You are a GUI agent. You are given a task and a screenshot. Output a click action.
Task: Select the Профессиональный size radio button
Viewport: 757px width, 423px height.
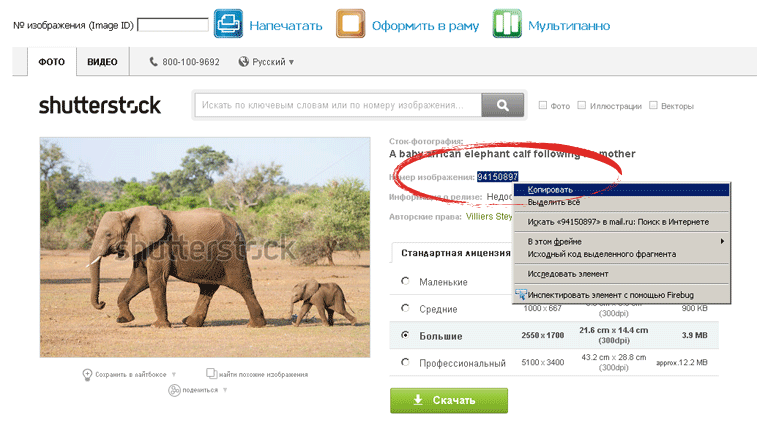click(405, 362)
